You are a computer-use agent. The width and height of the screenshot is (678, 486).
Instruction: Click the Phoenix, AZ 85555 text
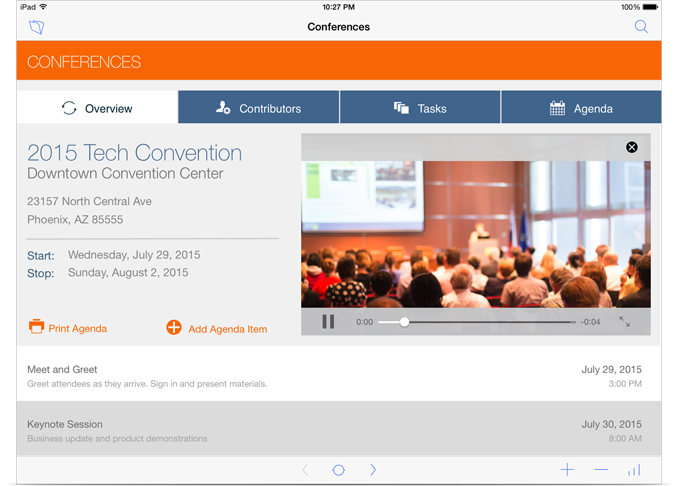75,220
